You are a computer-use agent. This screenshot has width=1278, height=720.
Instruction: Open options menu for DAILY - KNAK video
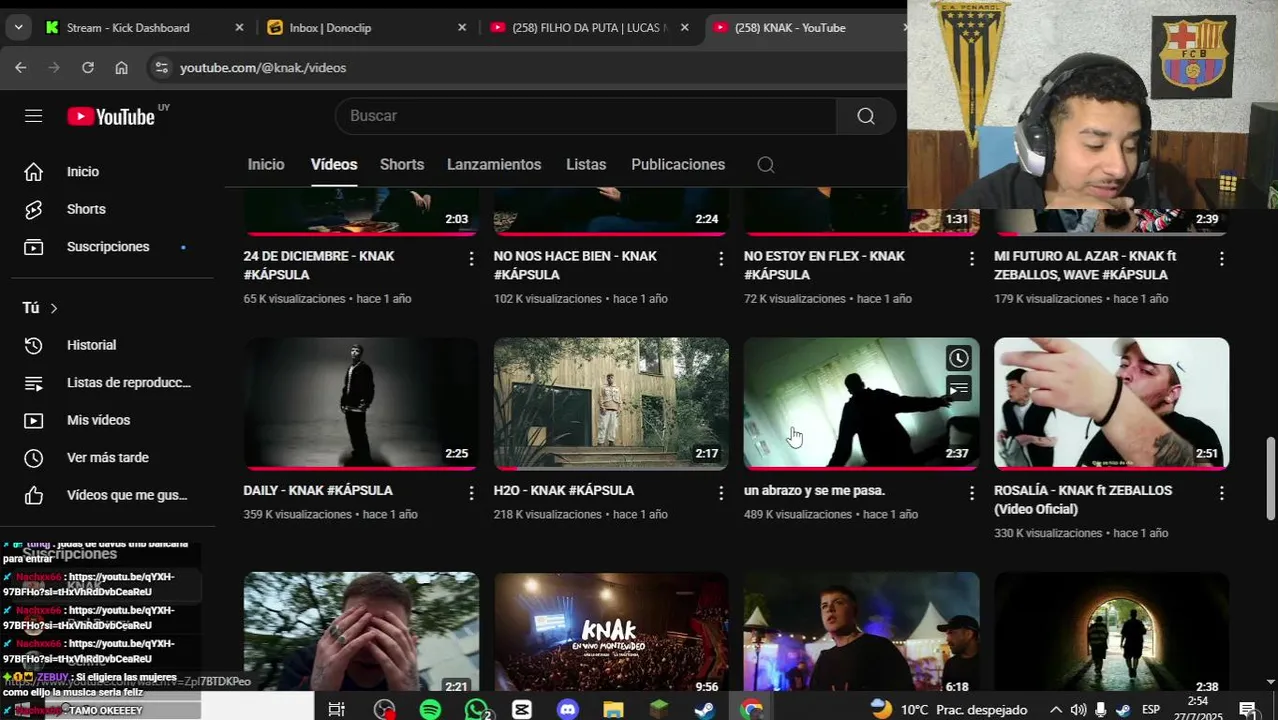click(471, 493)
